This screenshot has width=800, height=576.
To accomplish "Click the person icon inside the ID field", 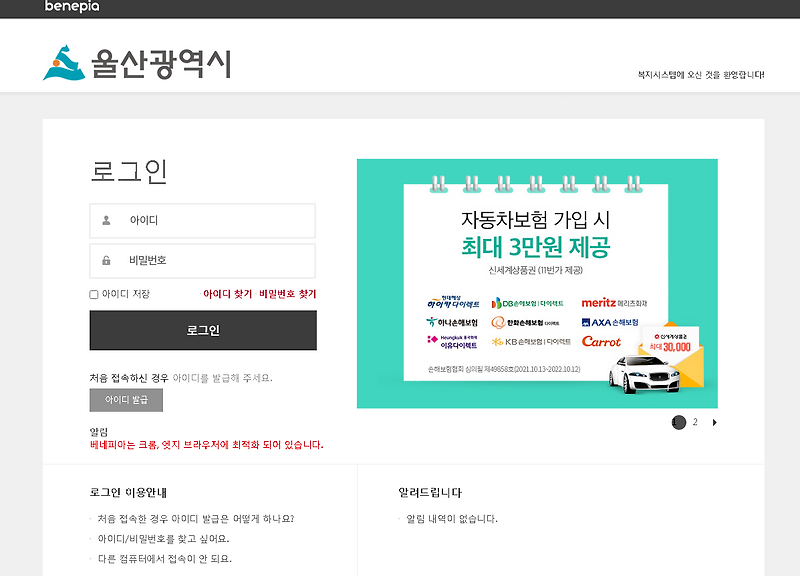I will pyautogui.click(x=104, y=220).
